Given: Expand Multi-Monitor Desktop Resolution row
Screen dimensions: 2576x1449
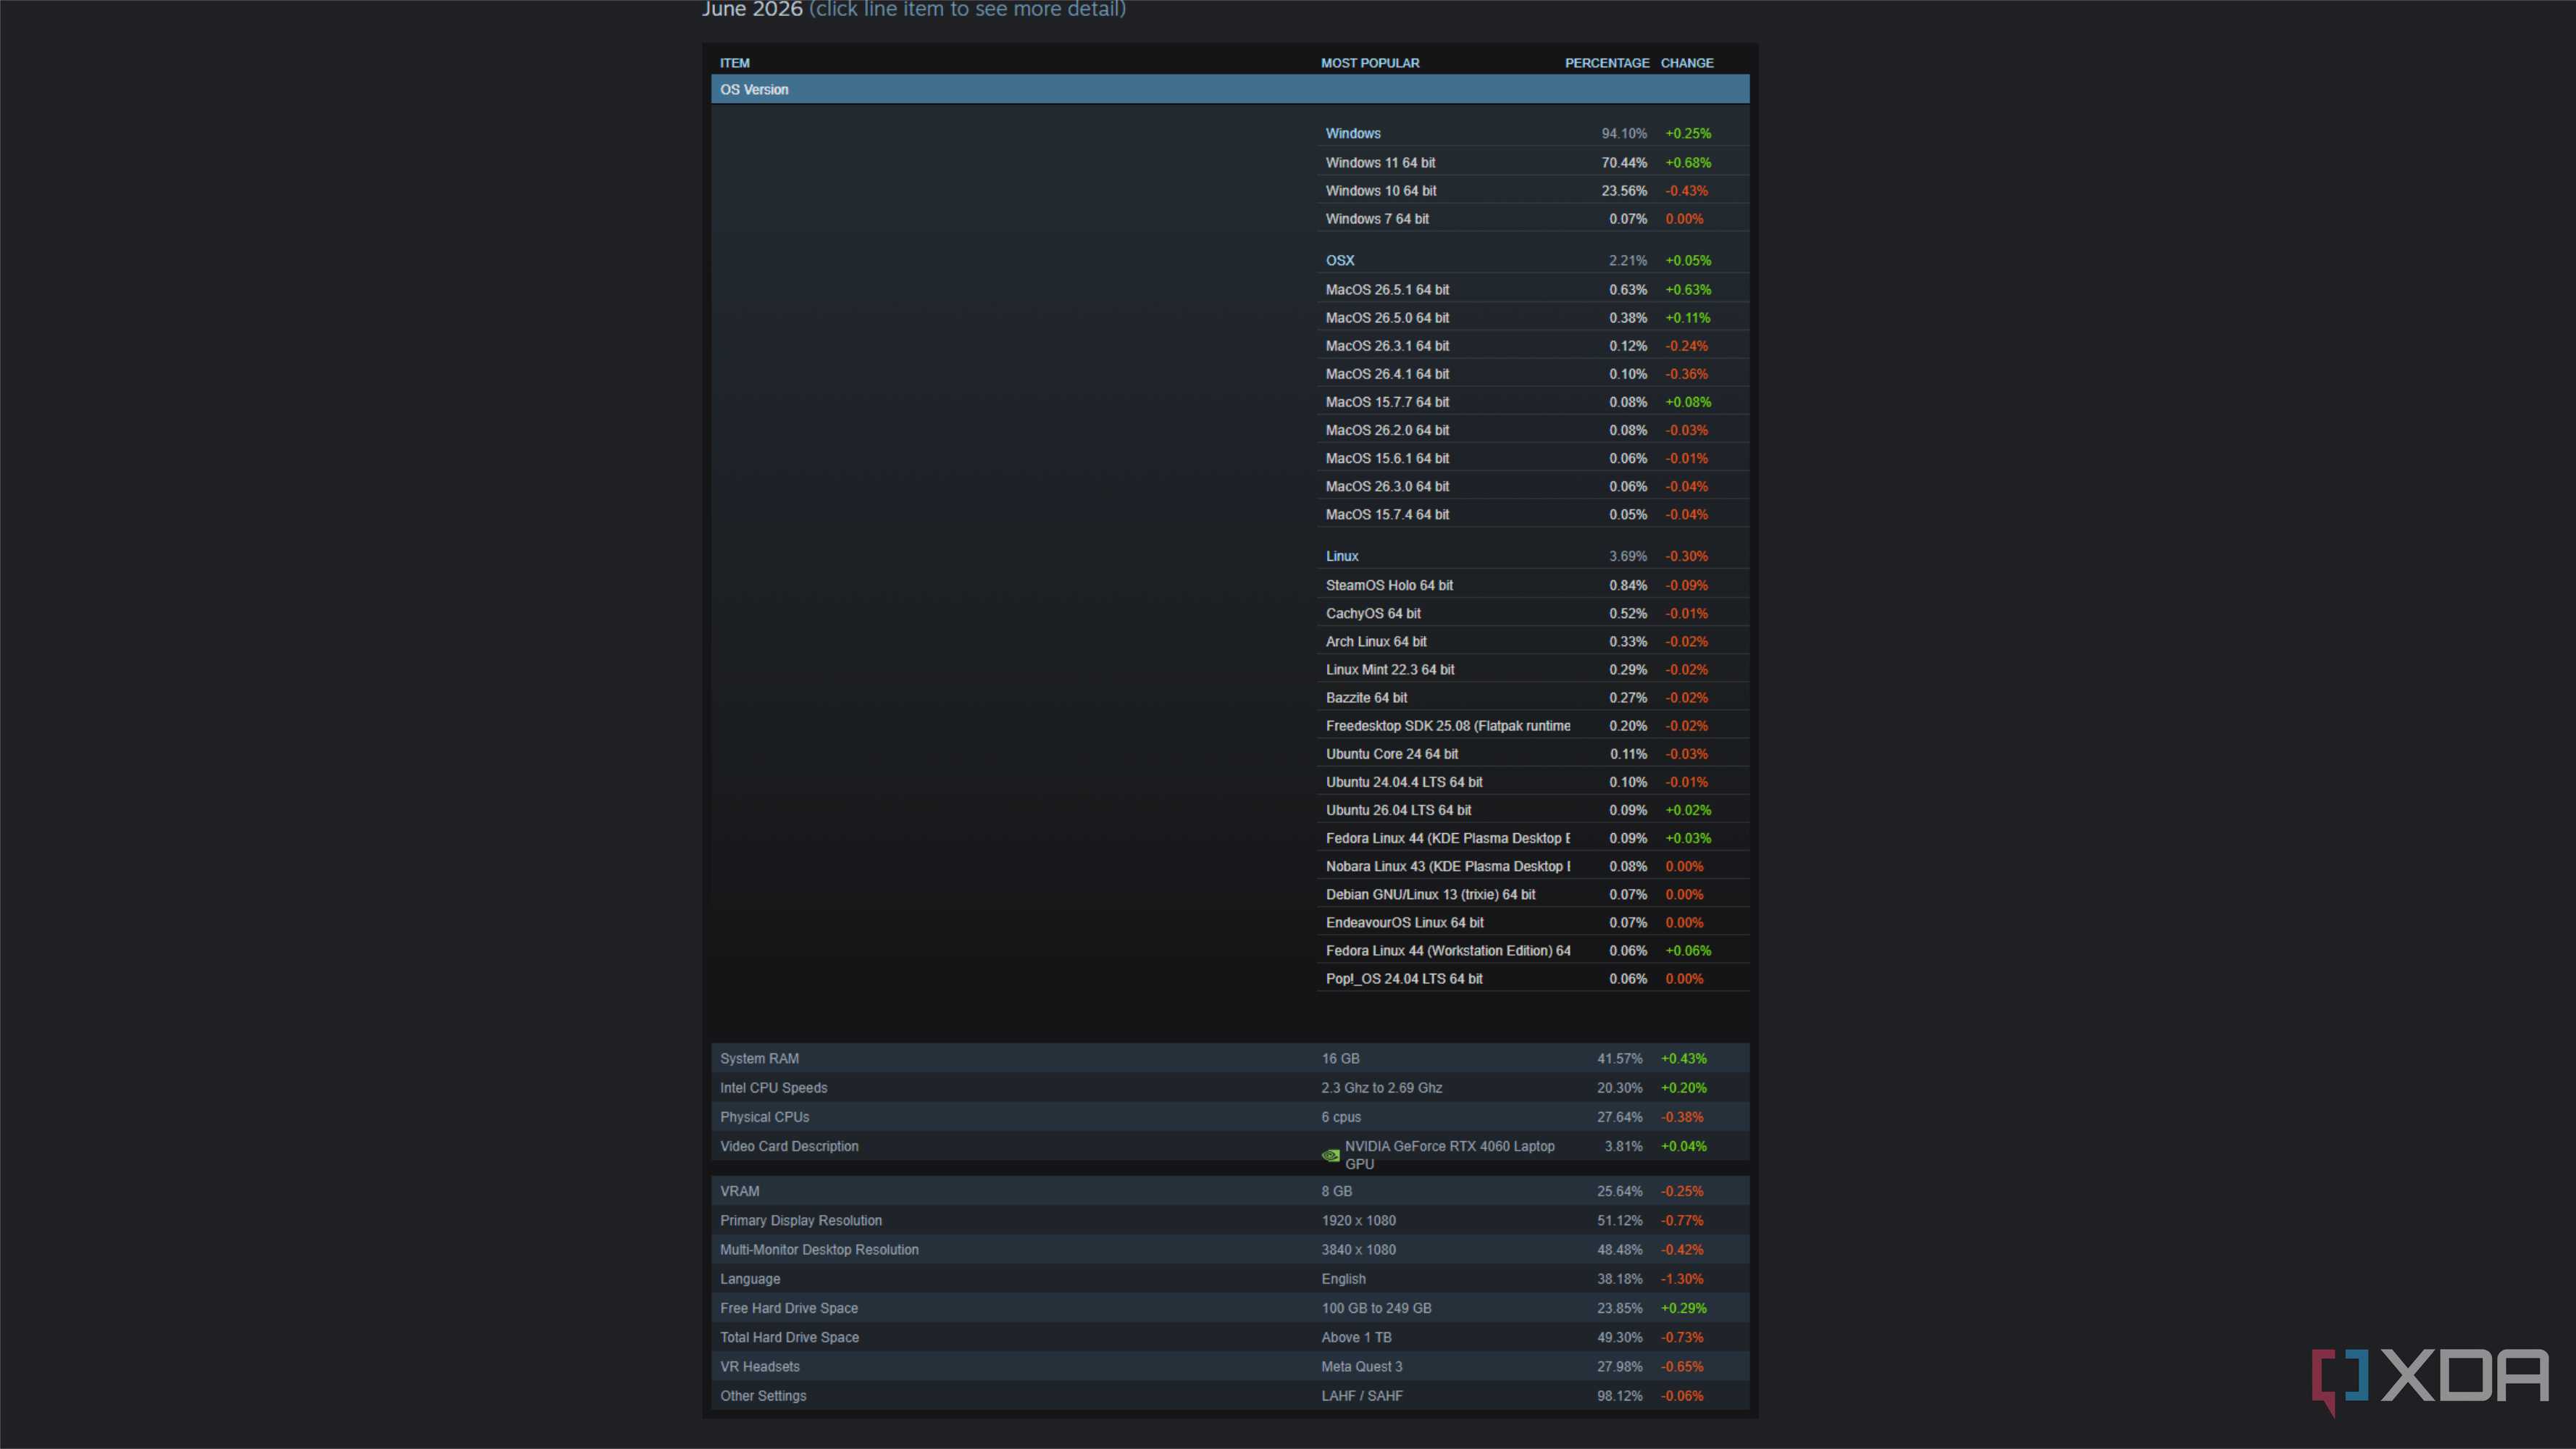Looking at the screenshot, I should [x=1230, y=1249].
